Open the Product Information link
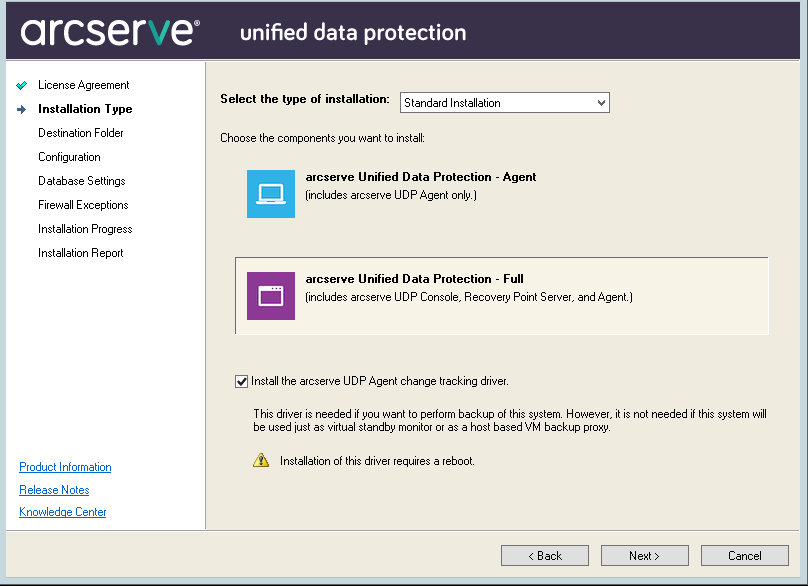This screenshot has width=808, height=586. click(x=65, y=467)
